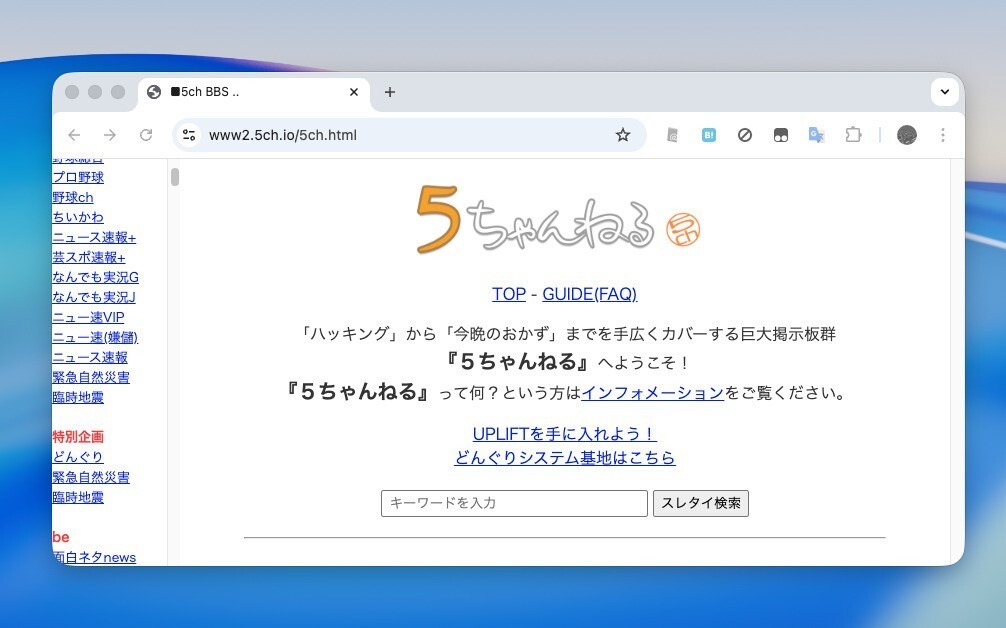1006x628 pixels.
Task: Open site information icon in address bar
Action: click(189, 135)
